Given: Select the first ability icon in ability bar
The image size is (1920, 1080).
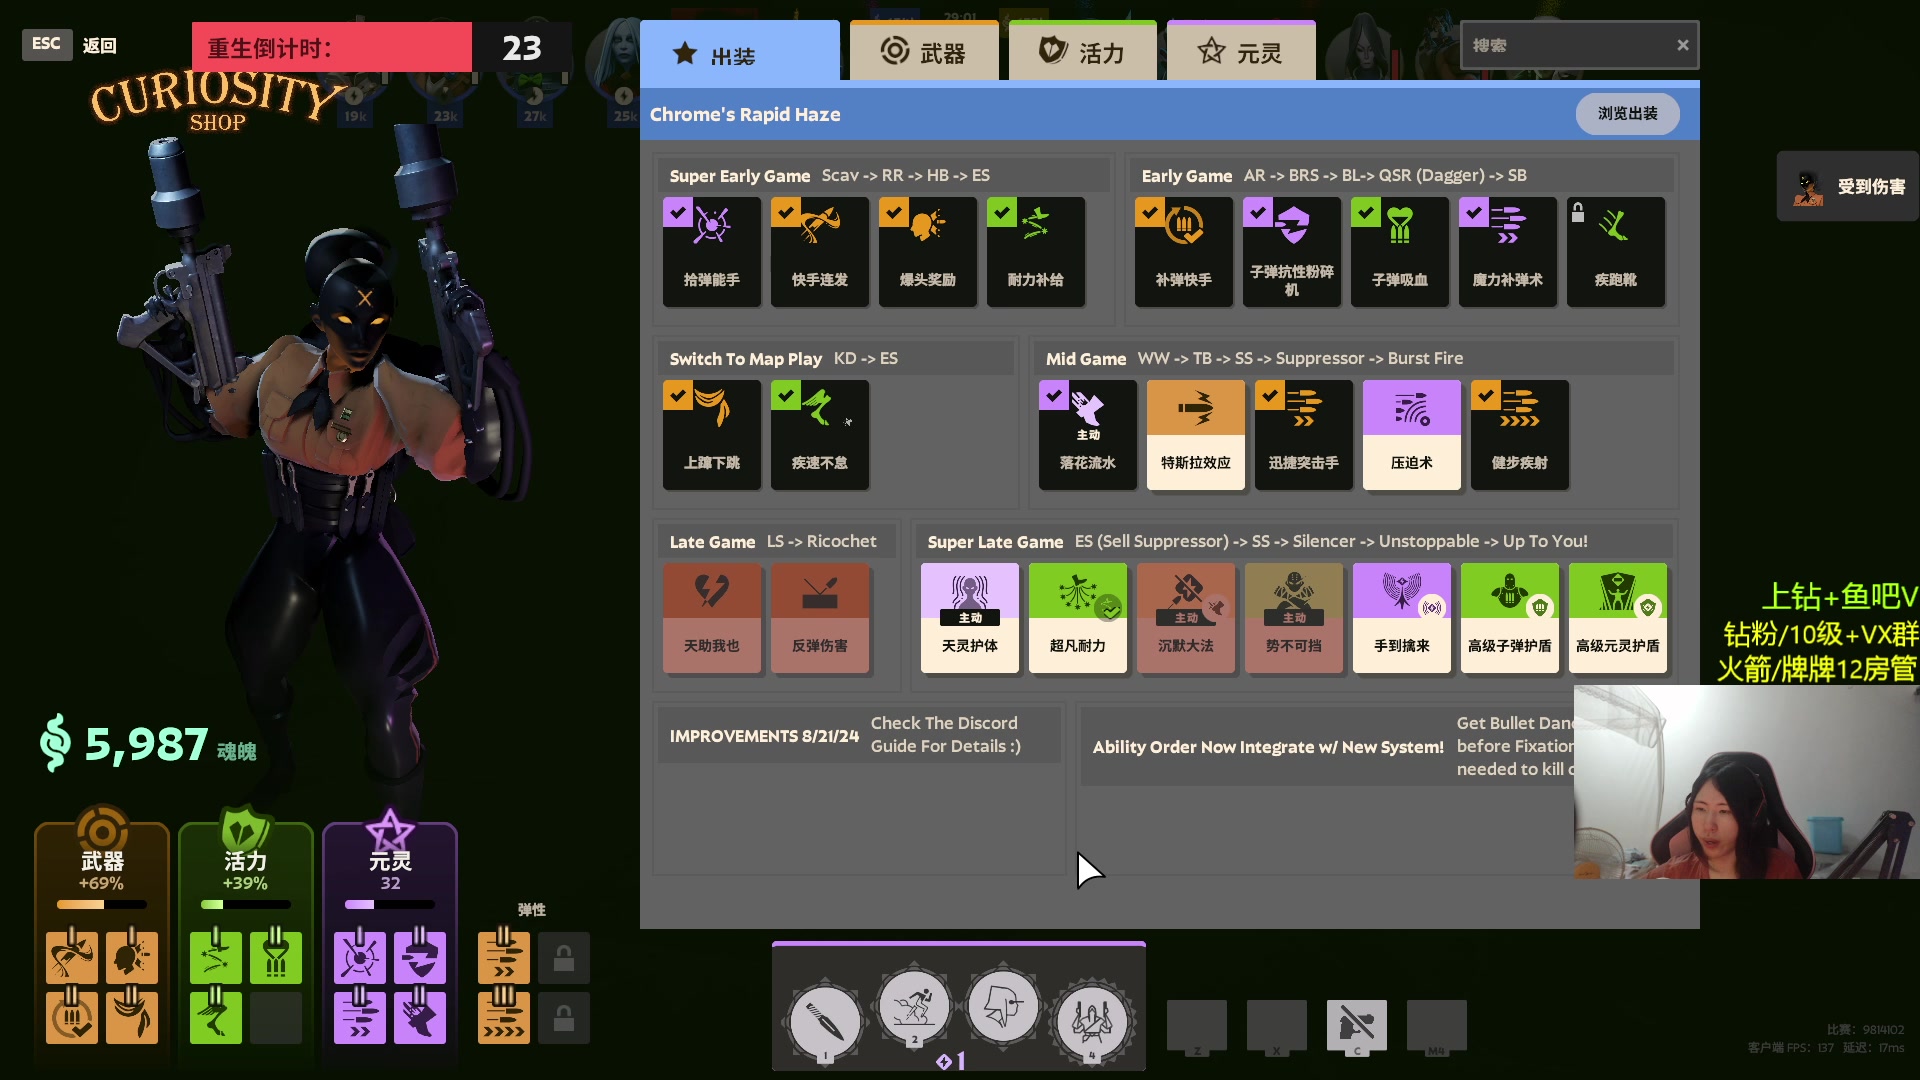Looking at the screenshot, I should (x=824, y=1022).
